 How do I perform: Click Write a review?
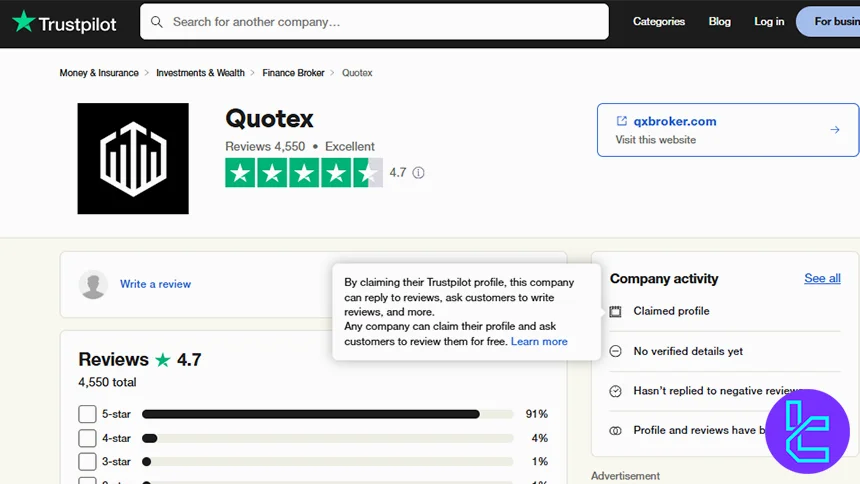(155, 284)
